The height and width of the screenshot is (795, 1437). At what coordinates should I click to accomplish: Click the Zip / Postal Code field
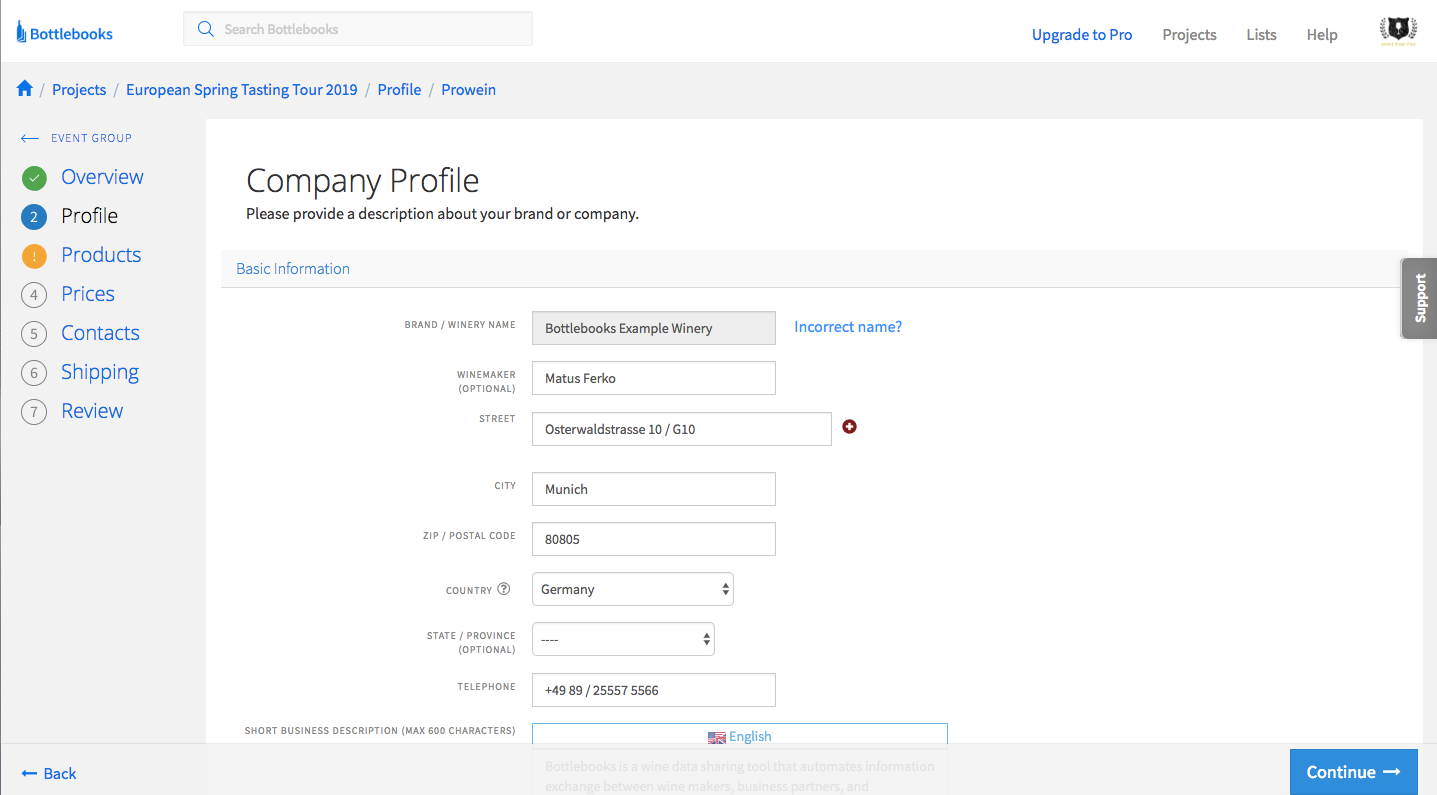pos(654,539)
